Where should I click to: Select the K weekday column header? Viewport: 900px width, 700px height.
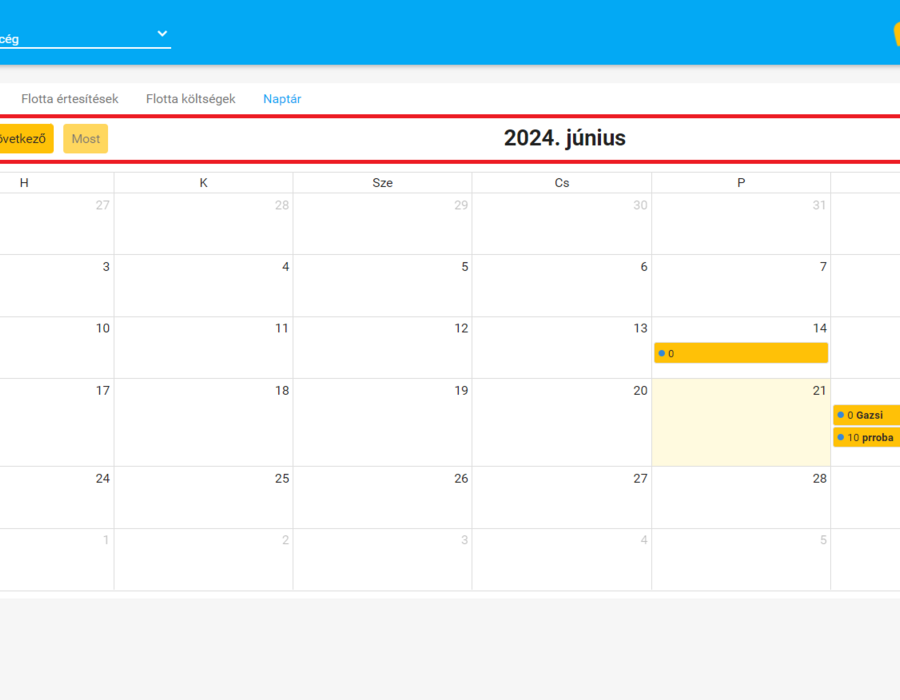[203, 182]
